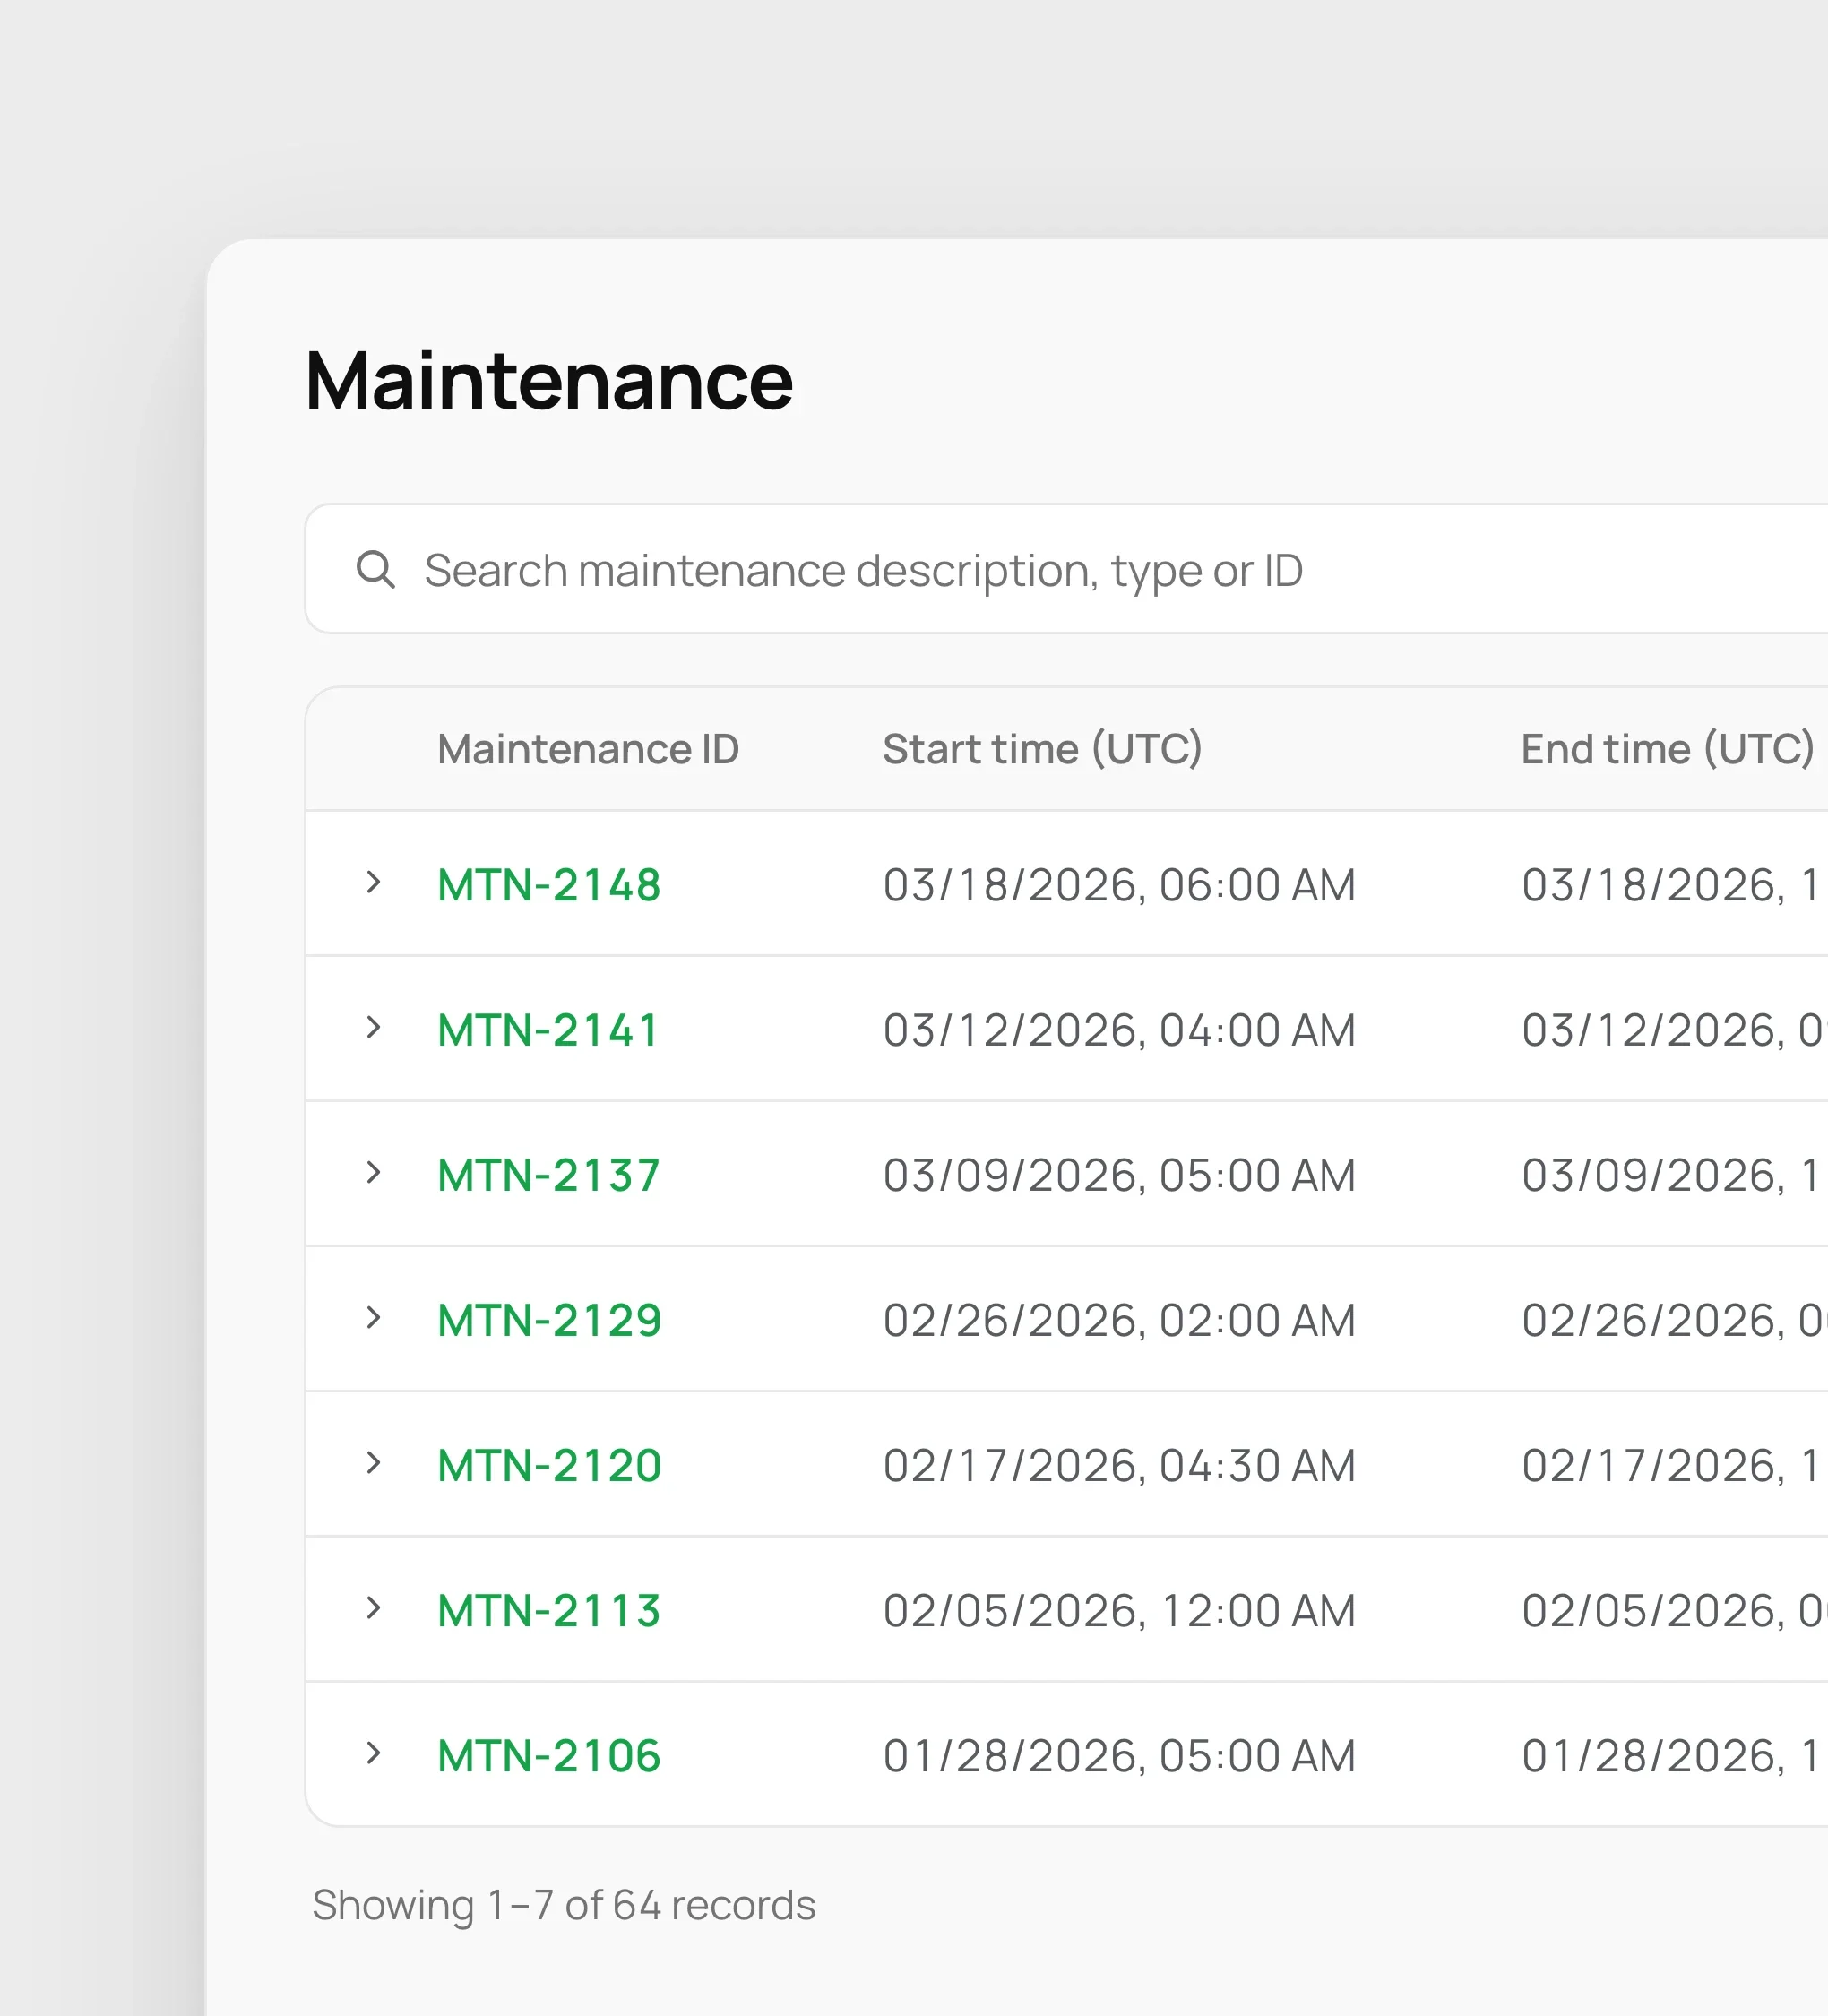Click the Maintenance ID column header
This screenshot has height=2016, width=1828.
[x=588, y=749]
